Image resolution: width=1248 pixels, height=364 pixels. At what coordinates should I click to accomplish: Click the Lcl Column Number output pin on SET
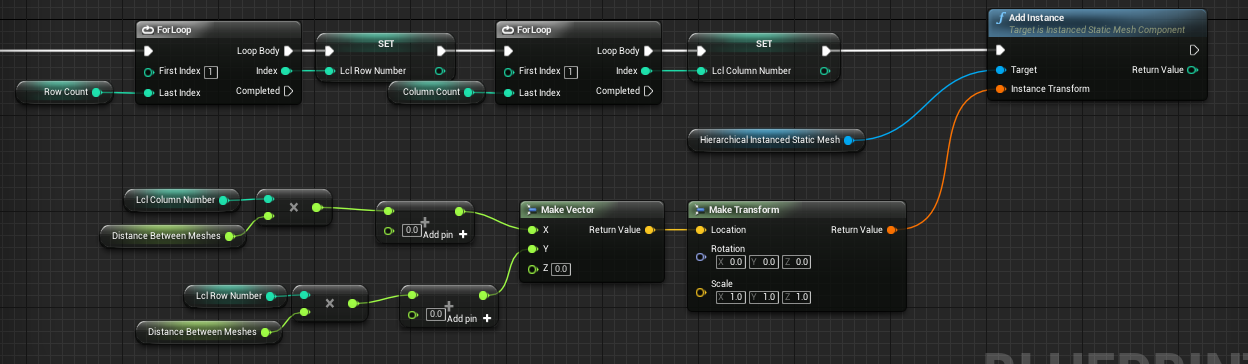coord(824,71)
